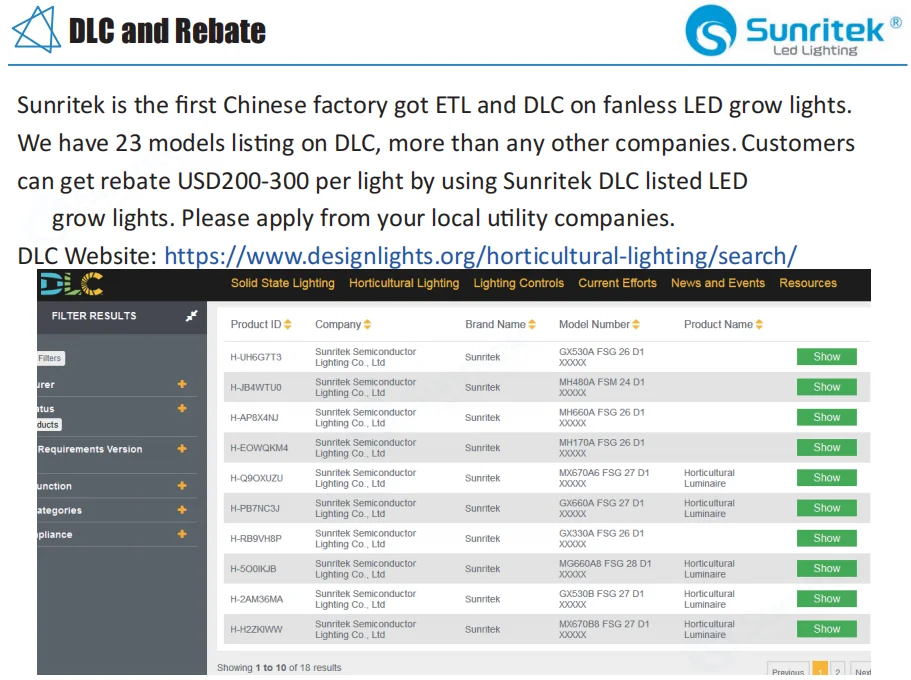Image resolution: width=911 pixels, height=680 pixels.
Task: Sort by Company arrows
Action: point(367,324)
